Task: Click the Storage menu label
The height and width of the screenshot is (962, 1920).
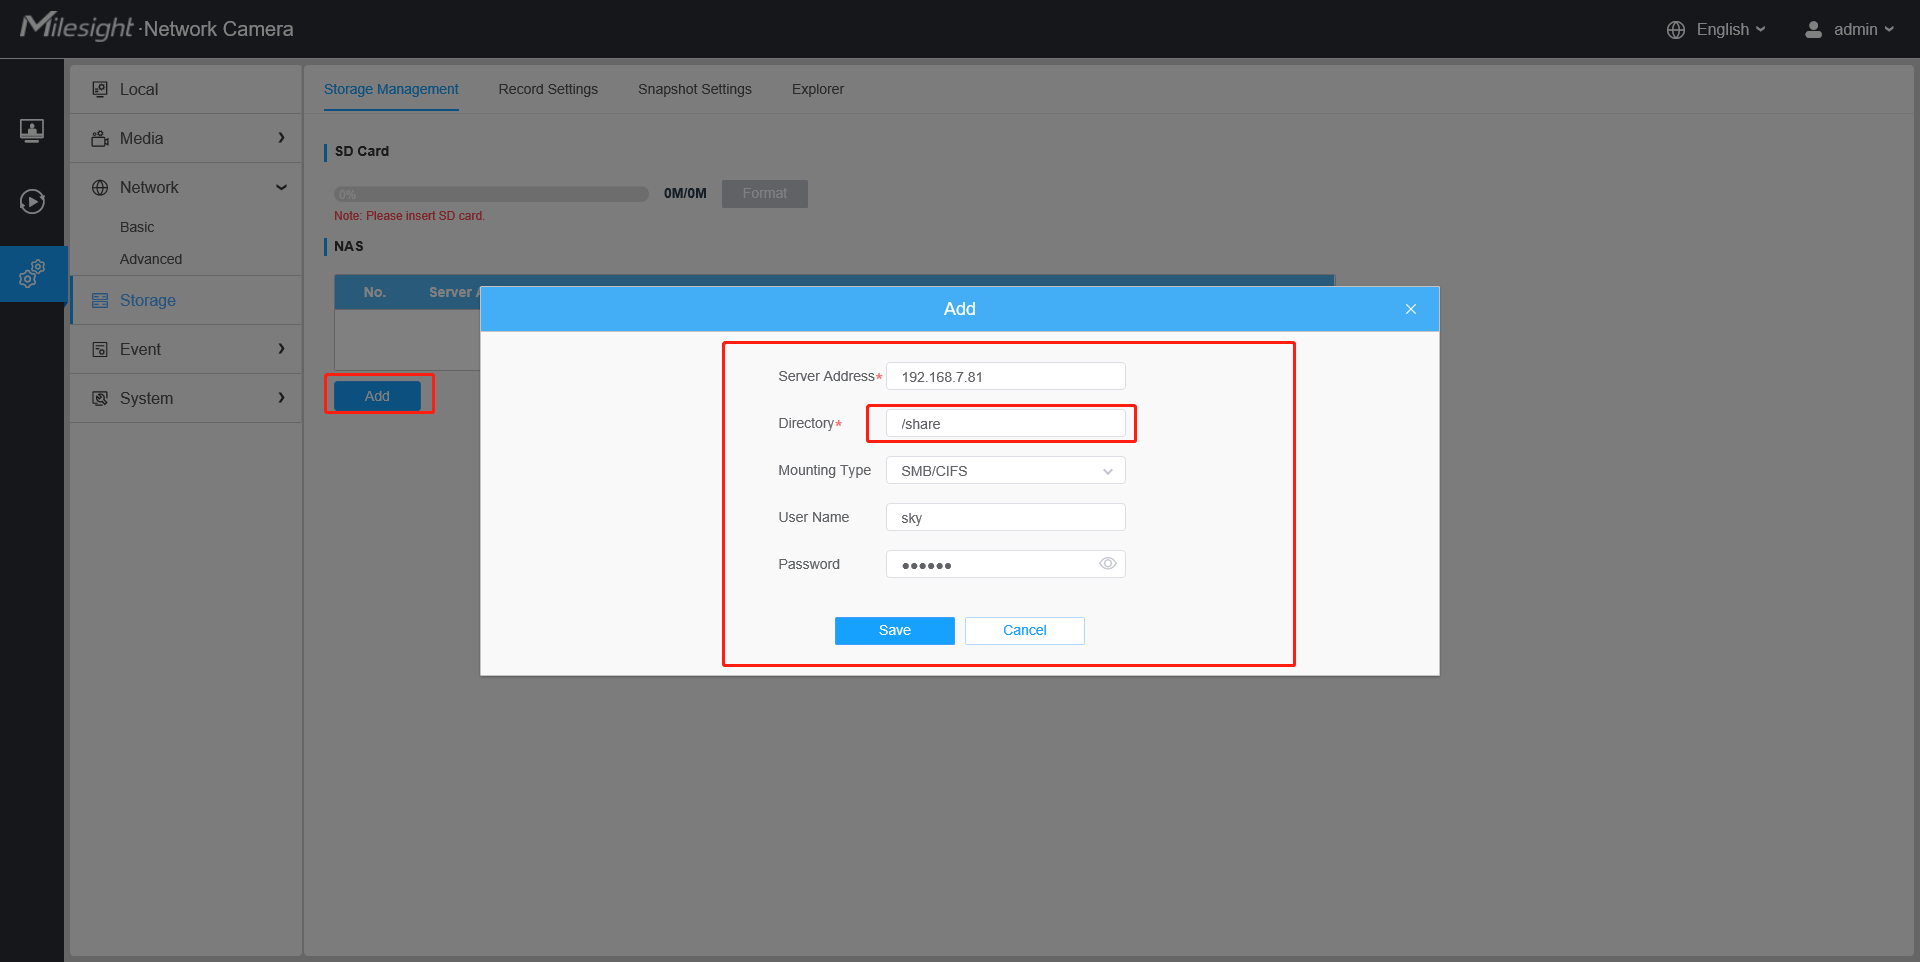Action: tap(148, 300)
